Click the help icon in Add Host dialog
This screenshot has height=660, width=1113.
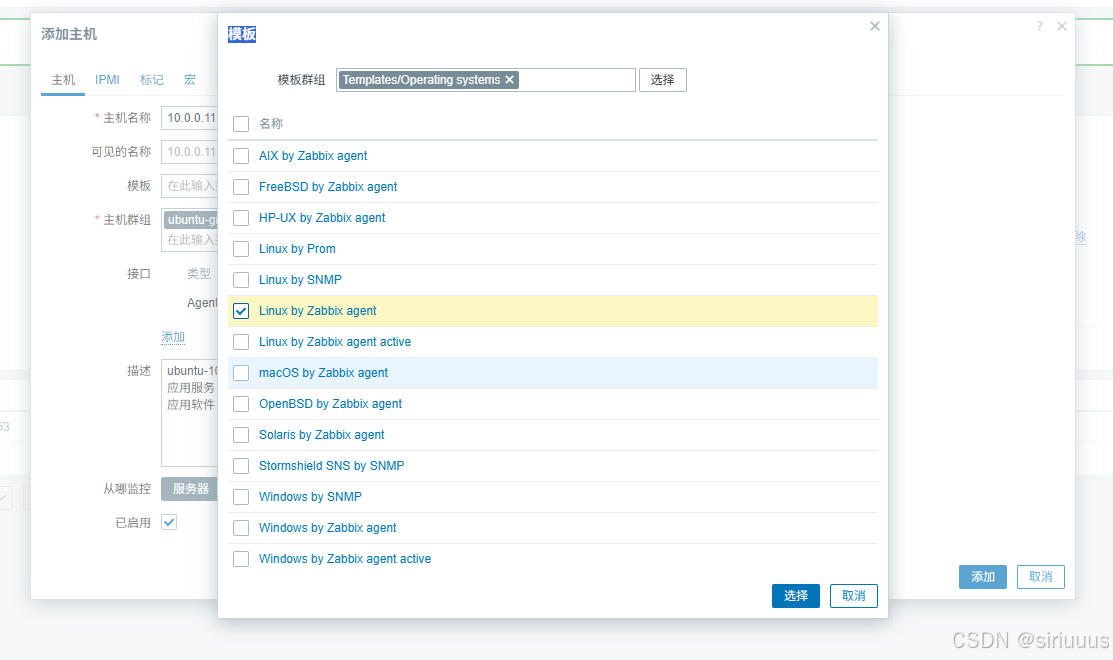[1039, 26]
